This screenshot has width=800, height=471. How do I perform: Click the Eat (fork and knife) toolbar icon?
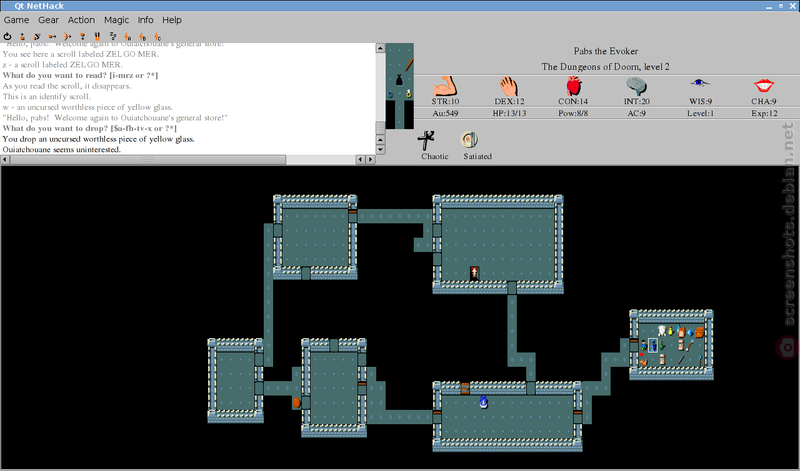[97, 36]
